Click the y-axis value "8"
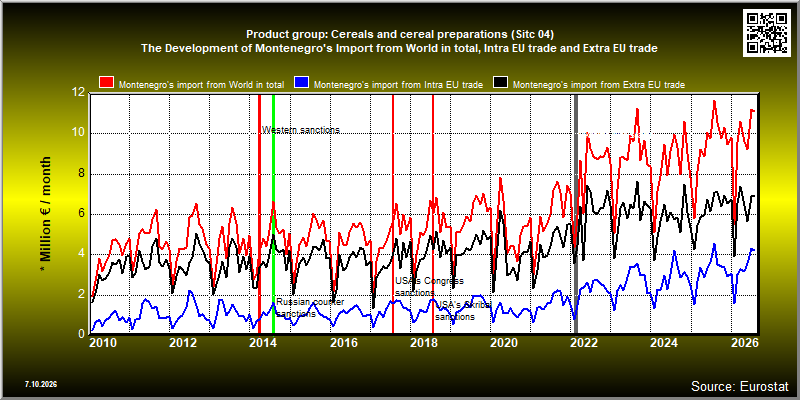800x400 pixels. tap(81, 174)
